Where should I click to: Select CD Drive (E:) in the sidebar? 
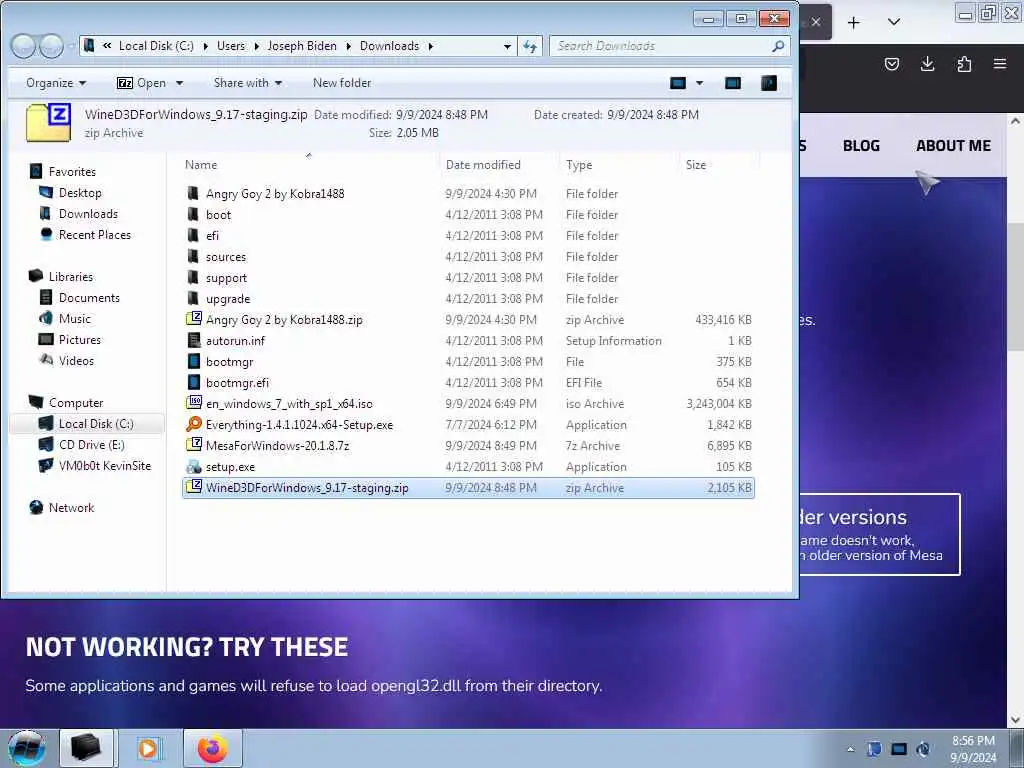91,445
